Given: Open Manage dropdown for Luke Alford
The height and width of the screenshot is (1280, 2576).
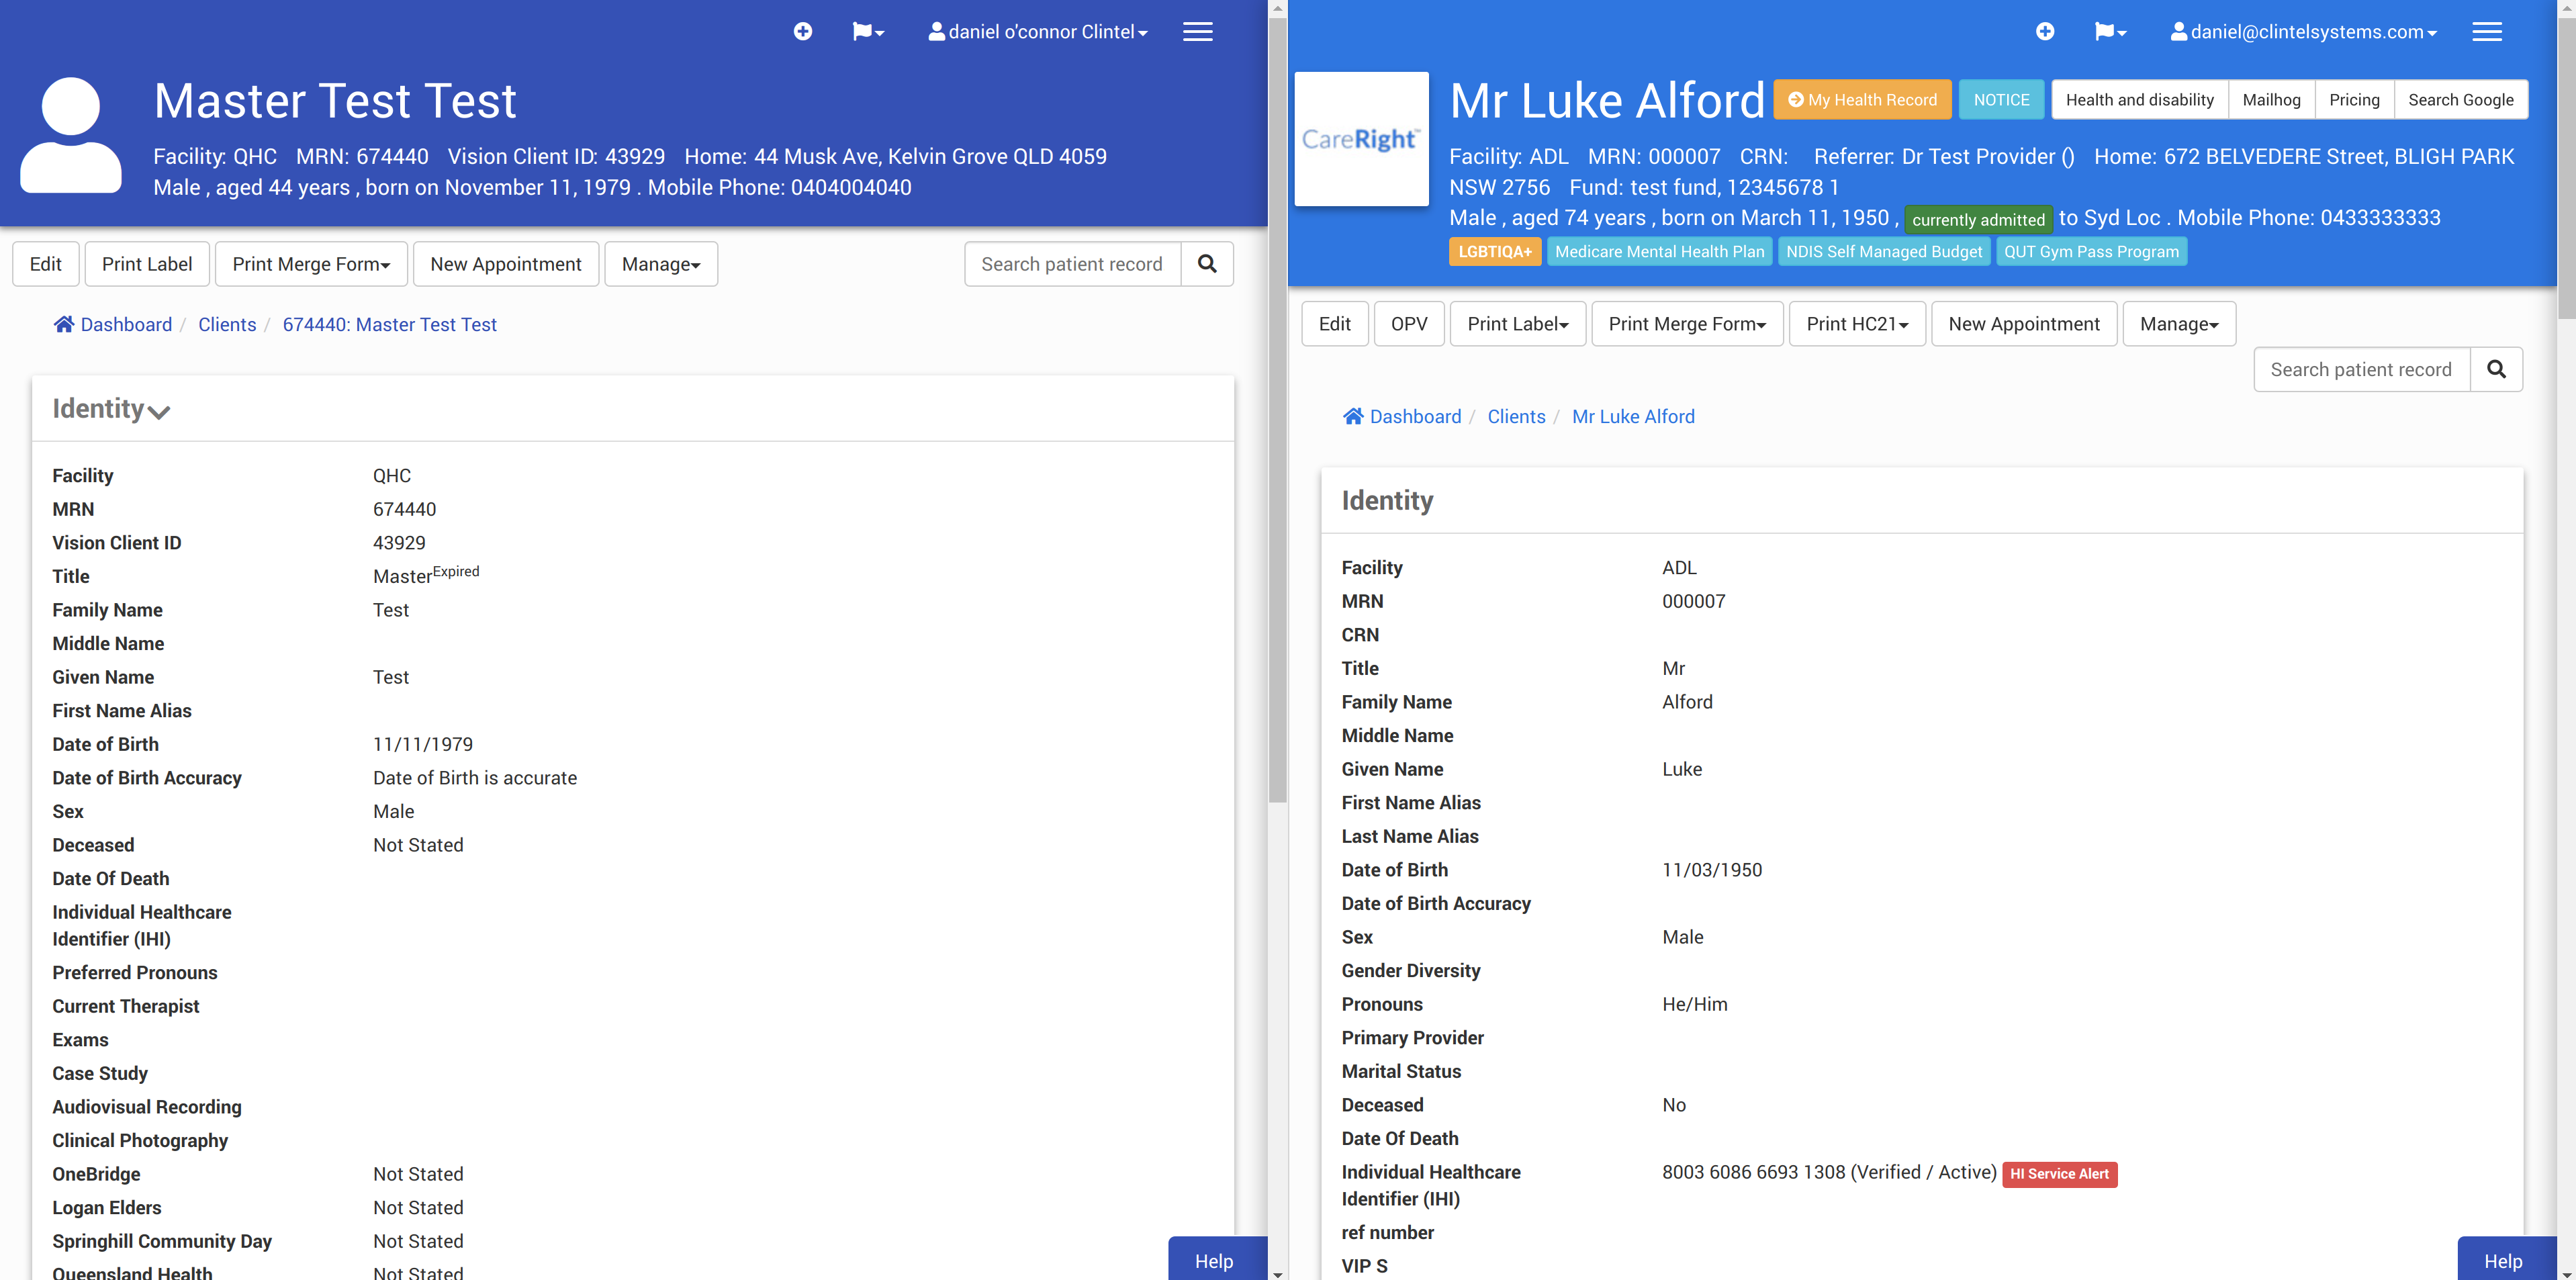Looking at the screenshot, I should [x=2178, y=324].
